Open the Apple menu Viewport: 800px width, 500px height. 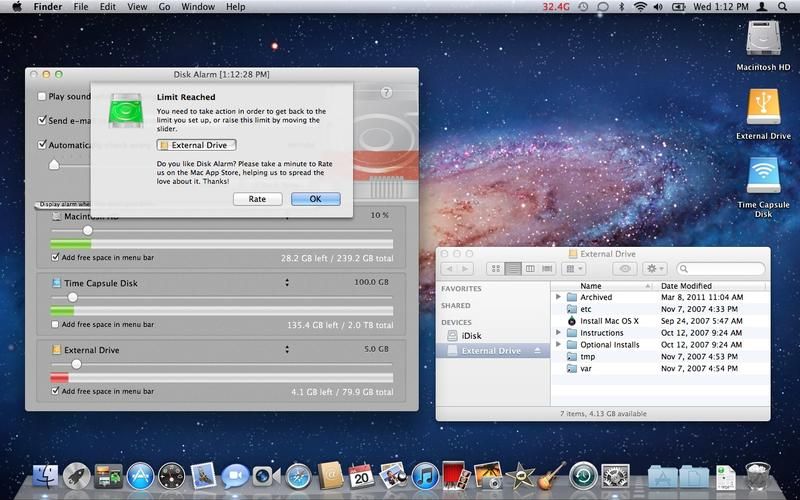tap(17, 7)
